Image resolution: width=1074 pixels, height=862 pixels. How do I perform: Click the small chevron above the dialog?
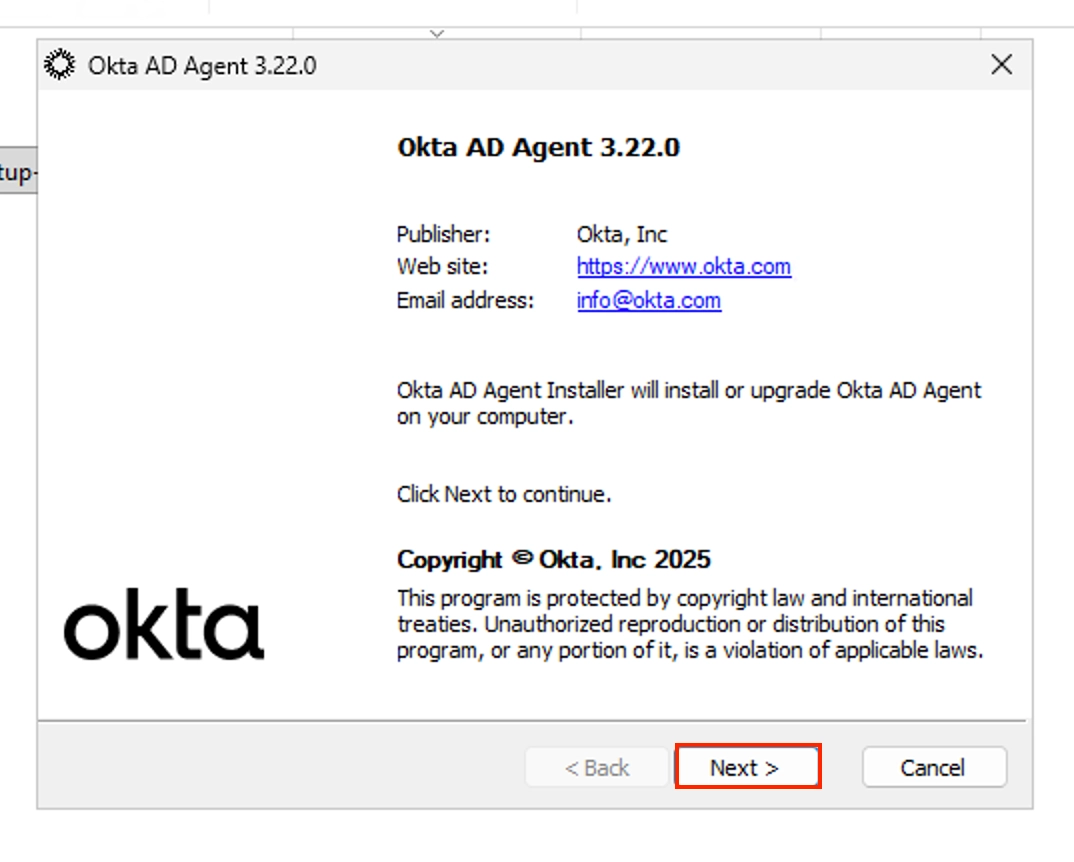(x=437, y=33)
